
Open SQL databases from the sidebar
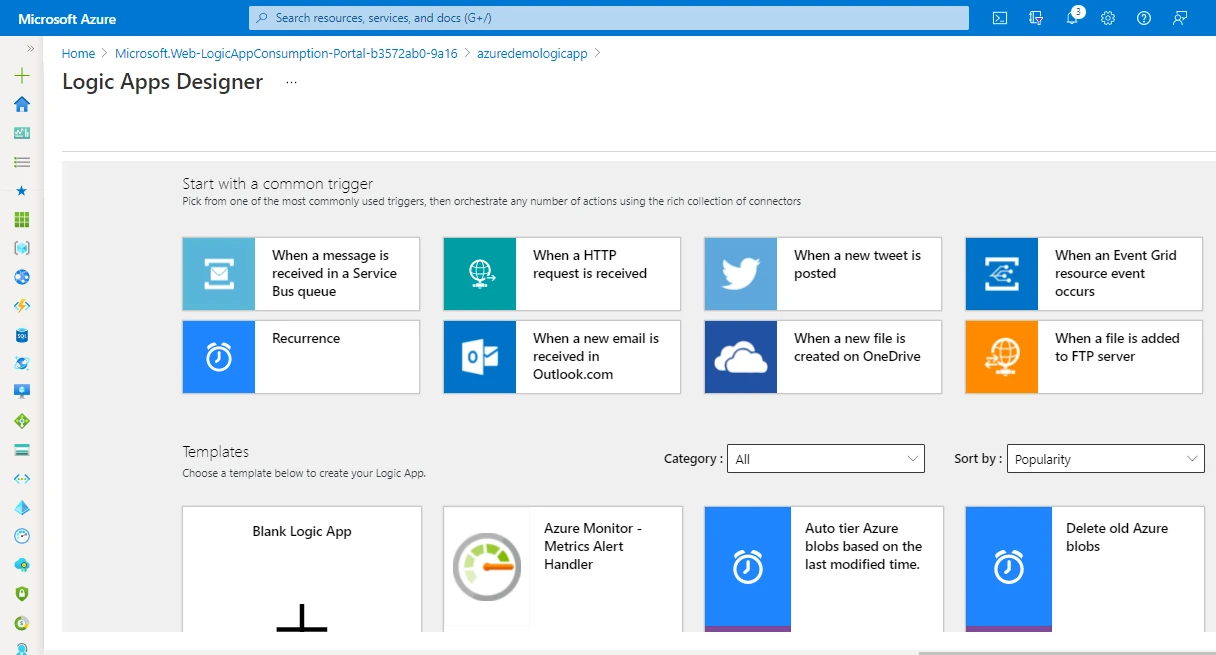pos(21,334)
